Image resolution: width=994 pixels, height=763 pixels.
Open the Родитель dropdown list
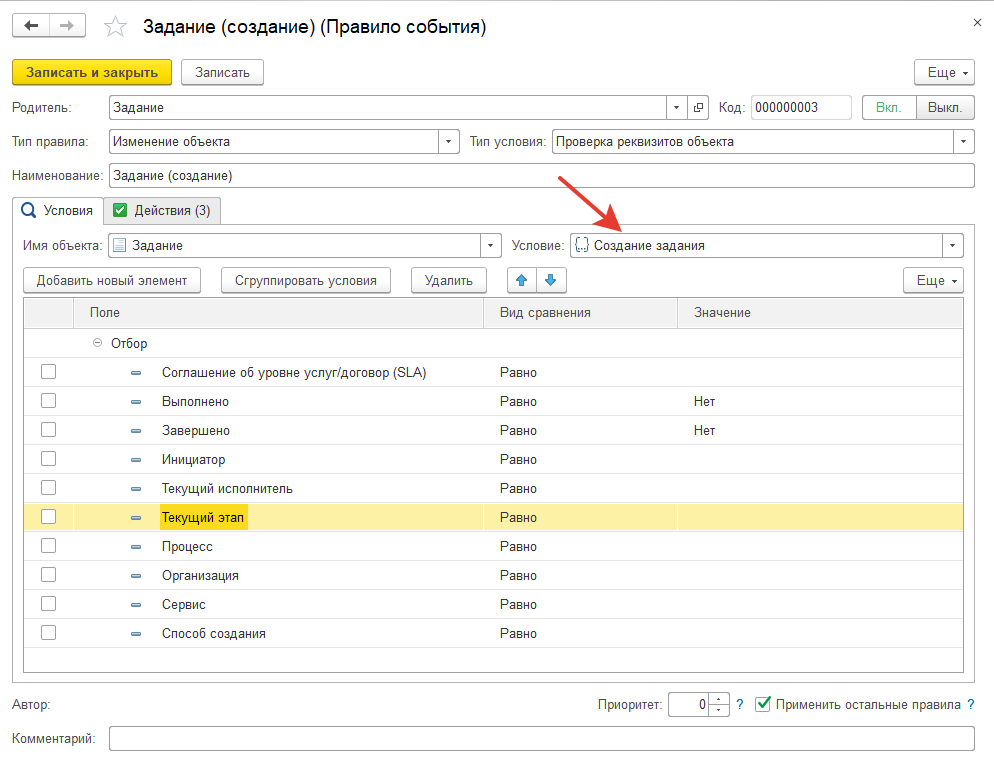click(x=676, y=108)
